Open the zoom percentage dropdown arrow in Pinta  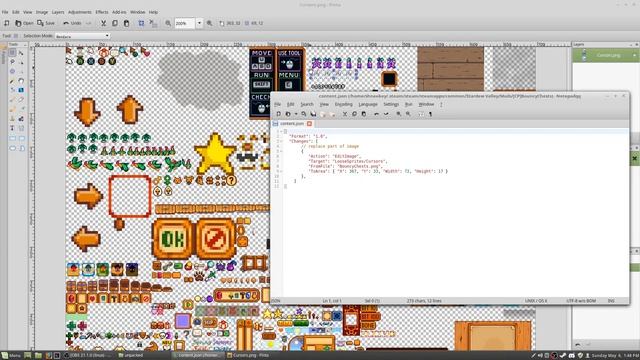(x=199, y=23)
